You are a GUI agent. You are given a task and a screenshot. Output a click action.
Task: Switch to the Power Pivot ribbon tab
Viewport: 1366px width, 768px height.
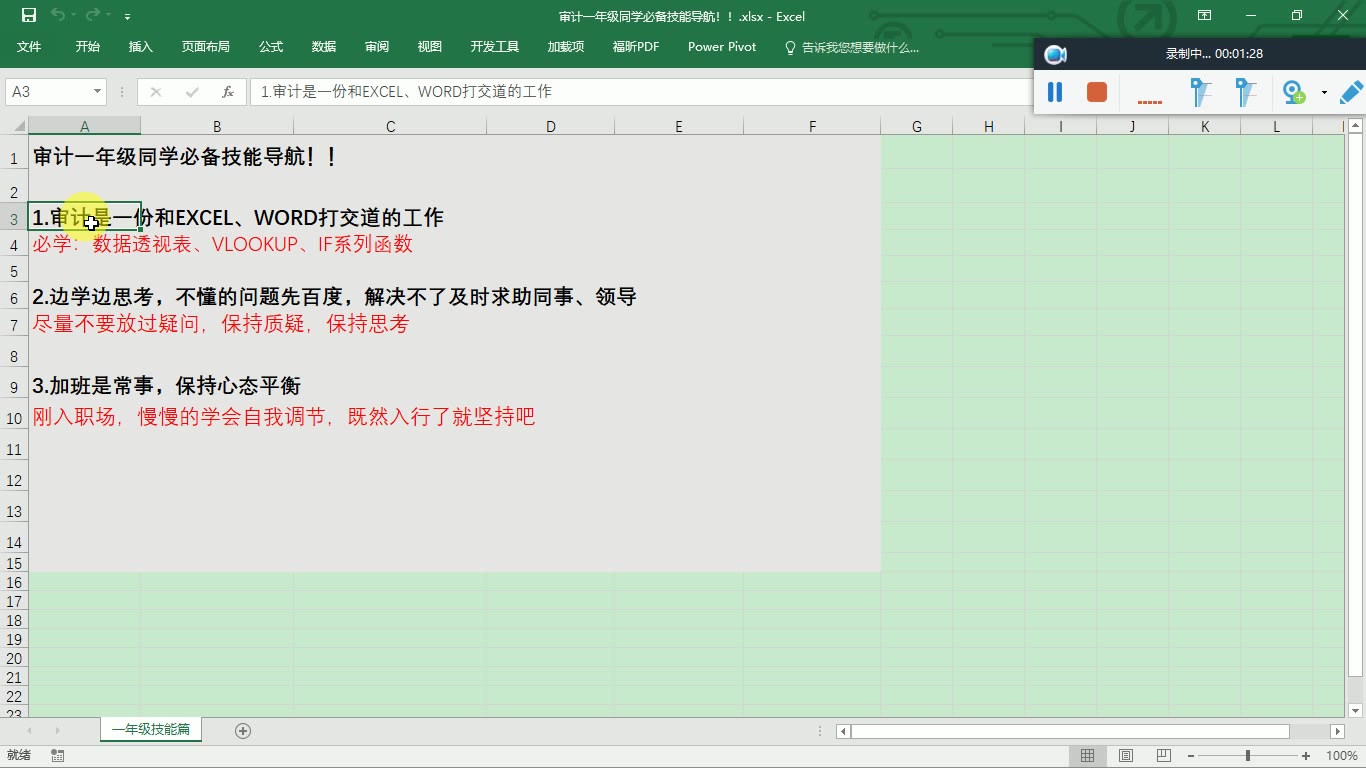pyautogui.click(x=721, y=46)
